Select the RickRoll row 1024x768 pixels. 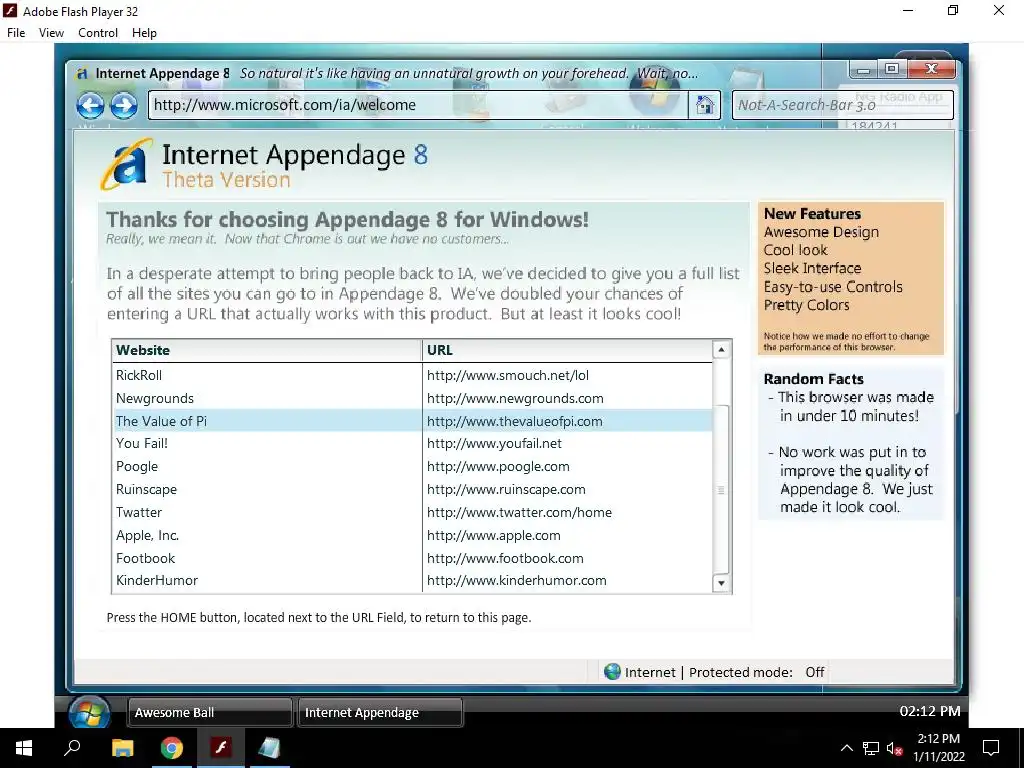tap(412, 376)
